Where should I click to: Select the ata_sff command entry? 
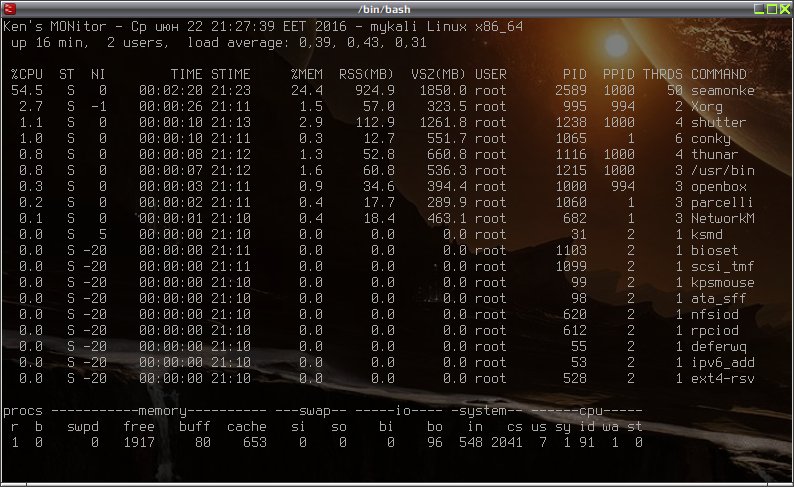coord(719,299)
